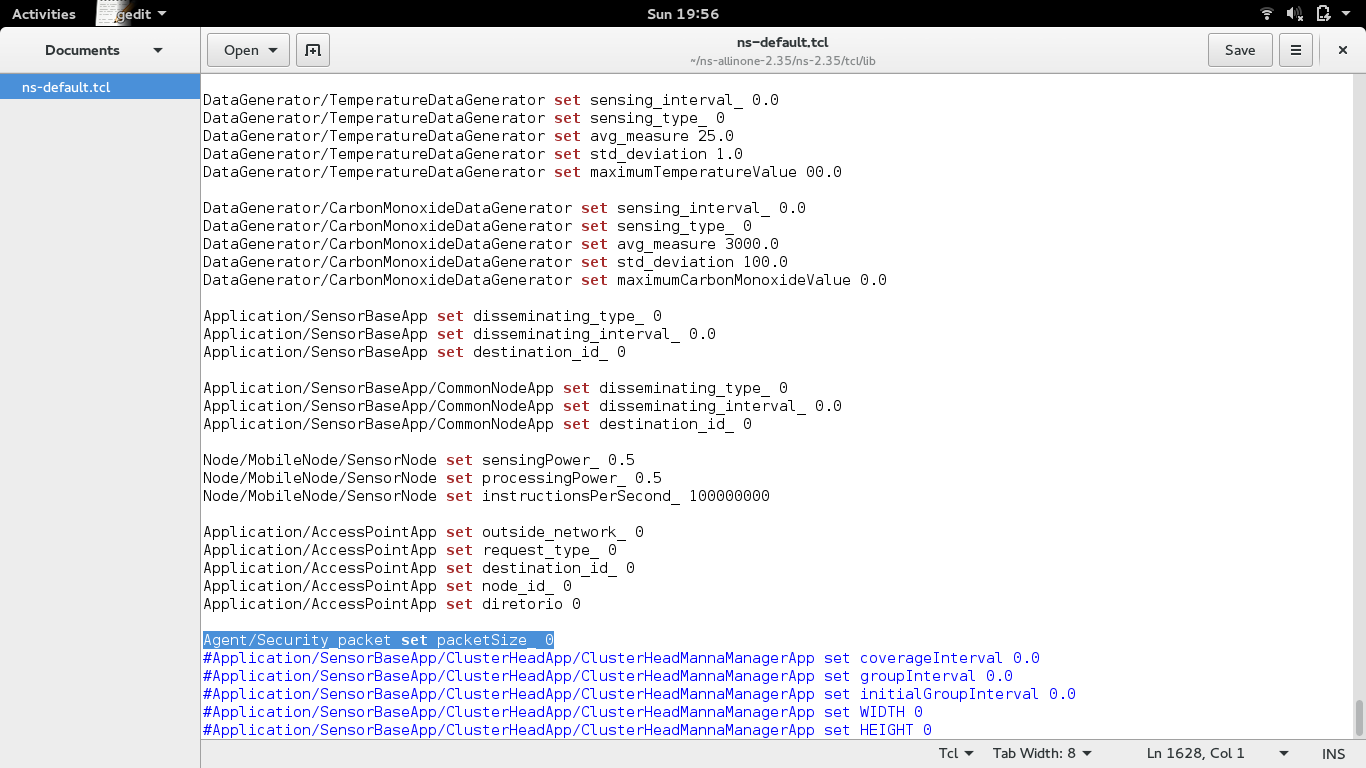Image resolution: width=1366 pixels, height=768 pixels.
Task: Click commented line with 'HEIGHT 0'
Action: (567, 730)
